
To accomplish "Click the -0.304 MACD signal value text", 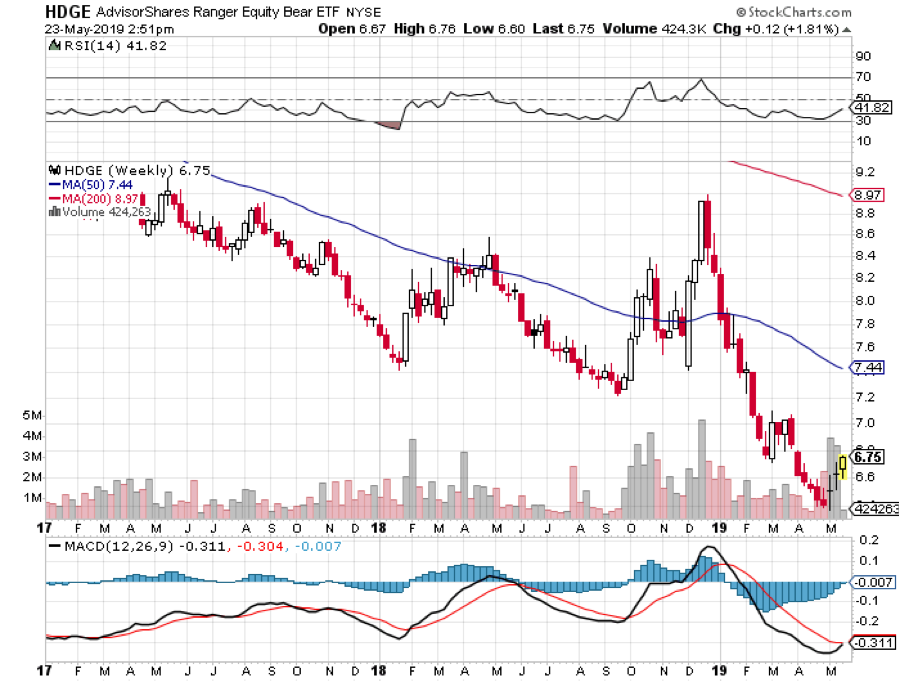I will [x=260, y=546].
